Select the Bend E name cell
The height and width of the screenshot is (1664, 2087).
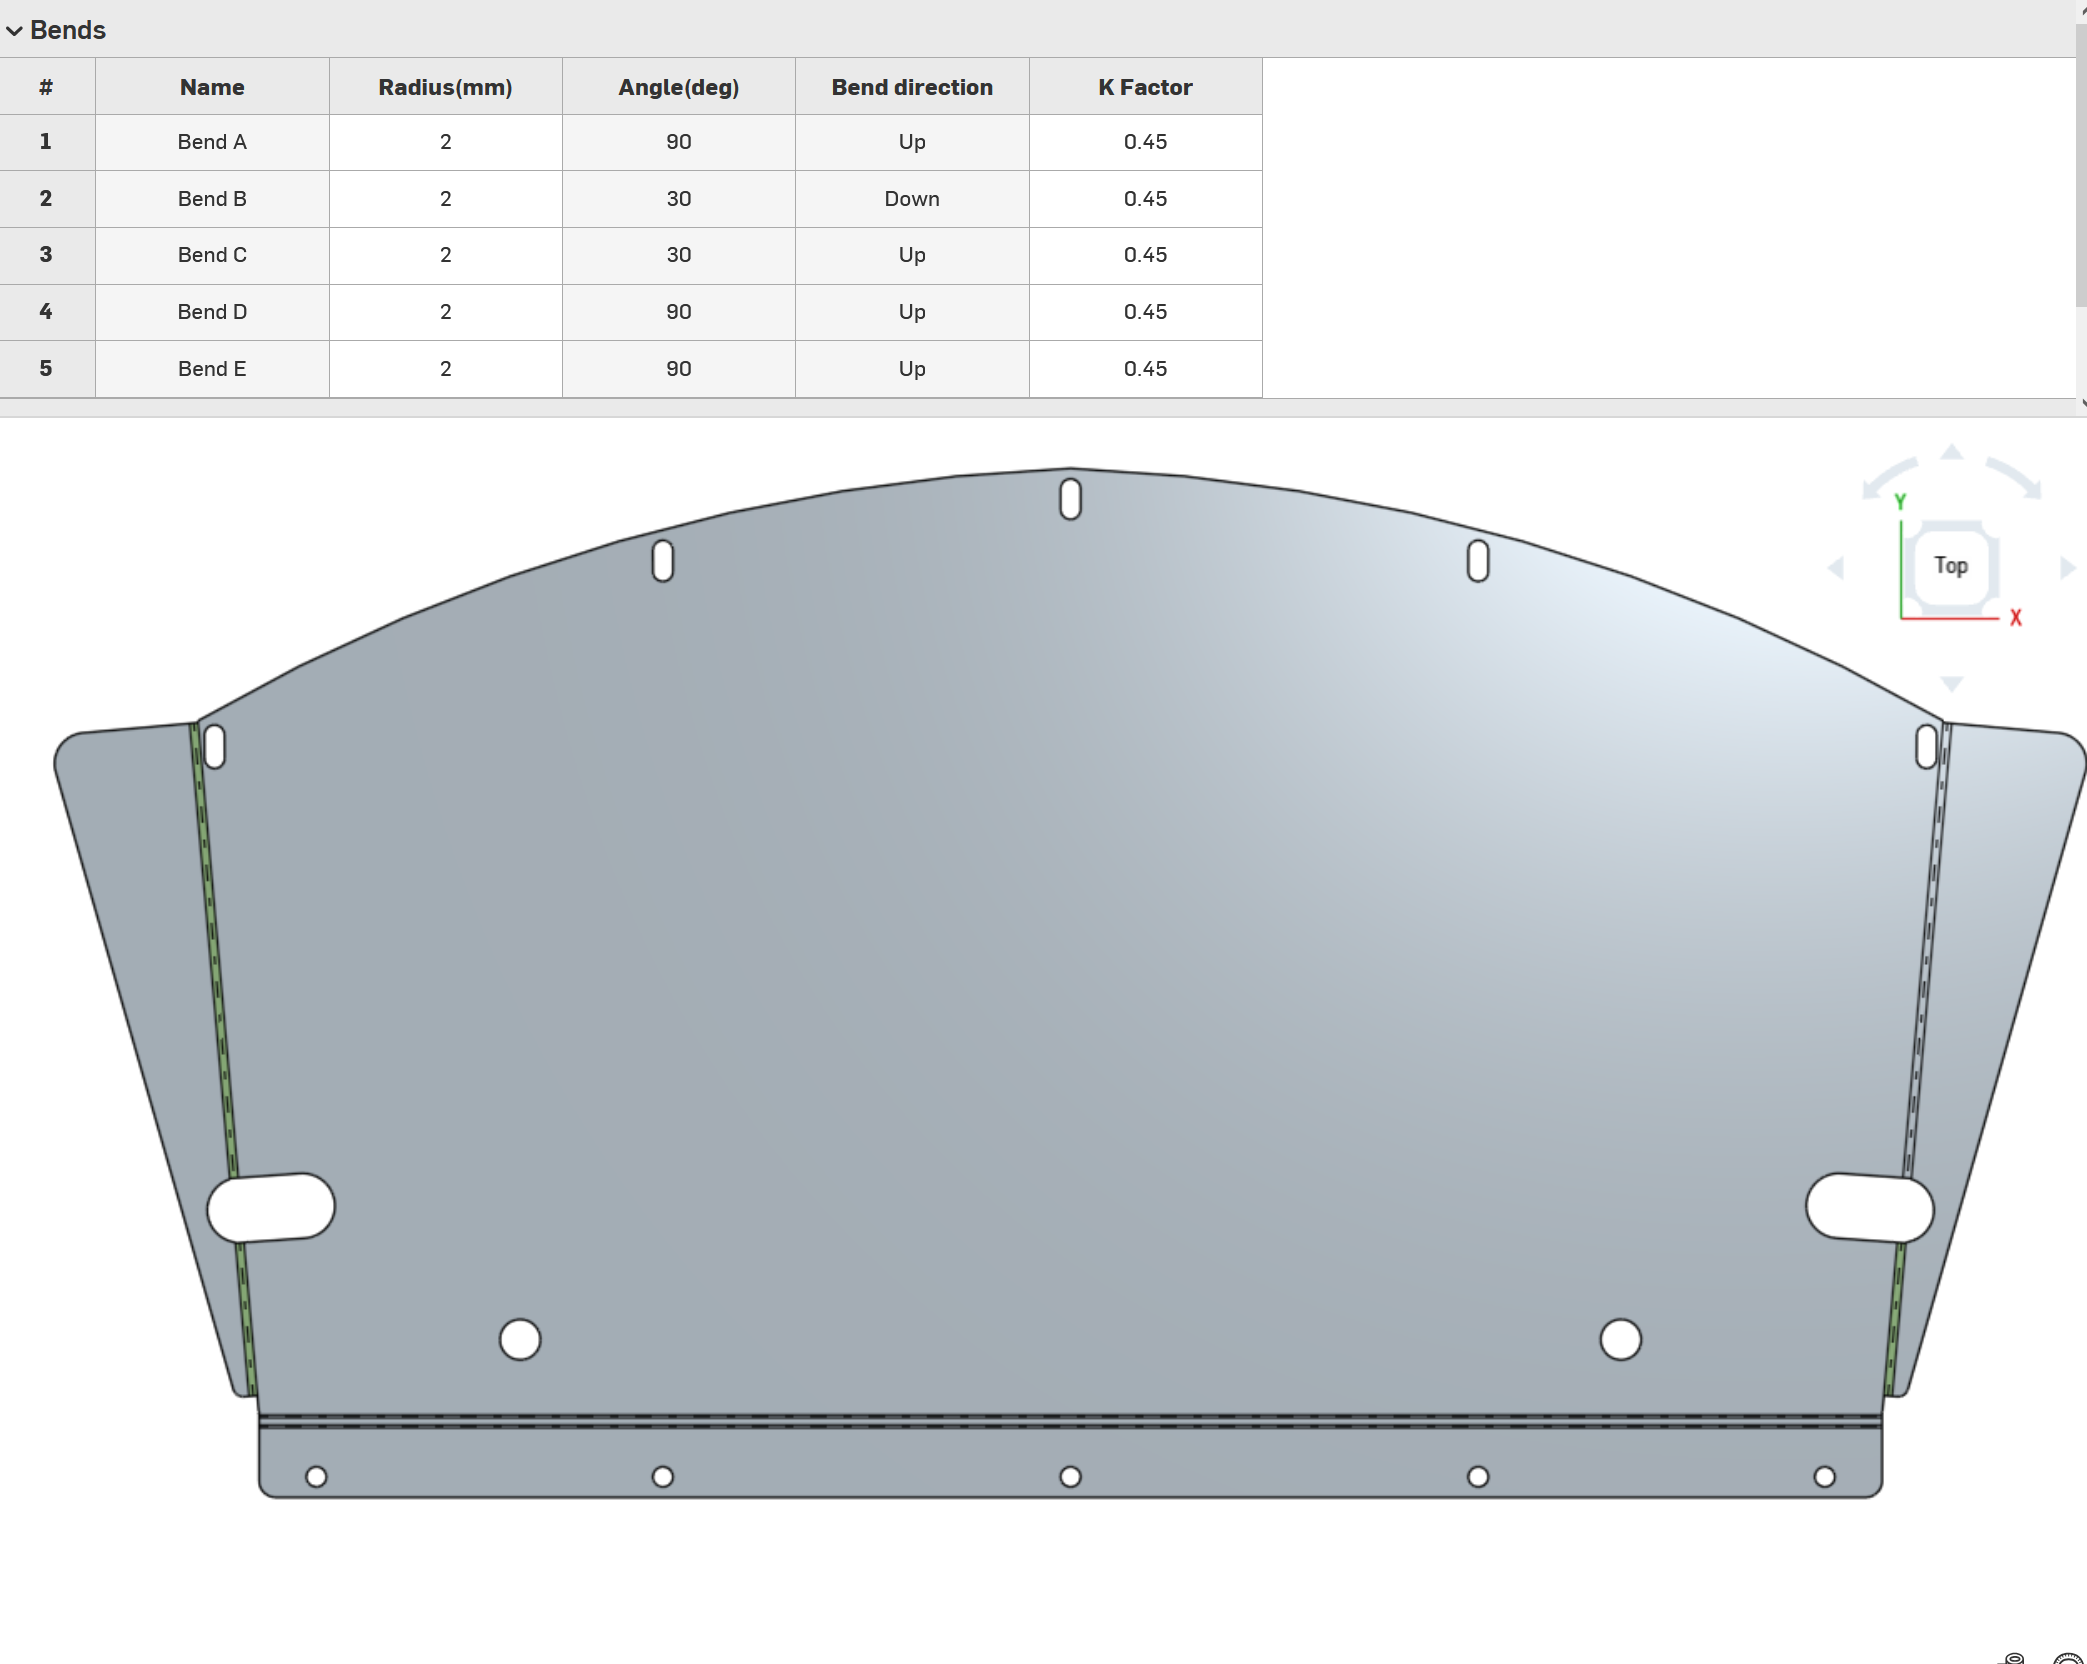[x=212, y=369]
